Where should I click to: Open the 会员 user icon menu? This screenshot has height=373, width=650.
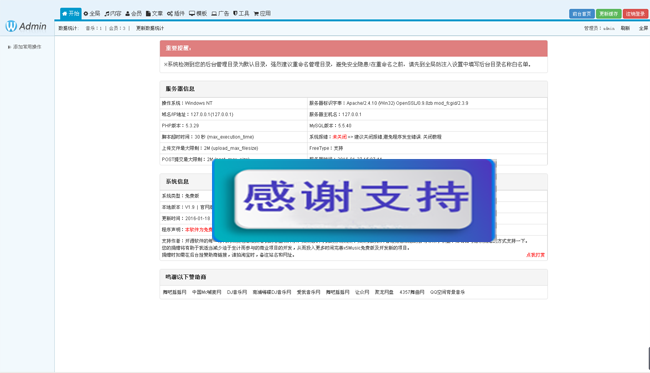128,14
